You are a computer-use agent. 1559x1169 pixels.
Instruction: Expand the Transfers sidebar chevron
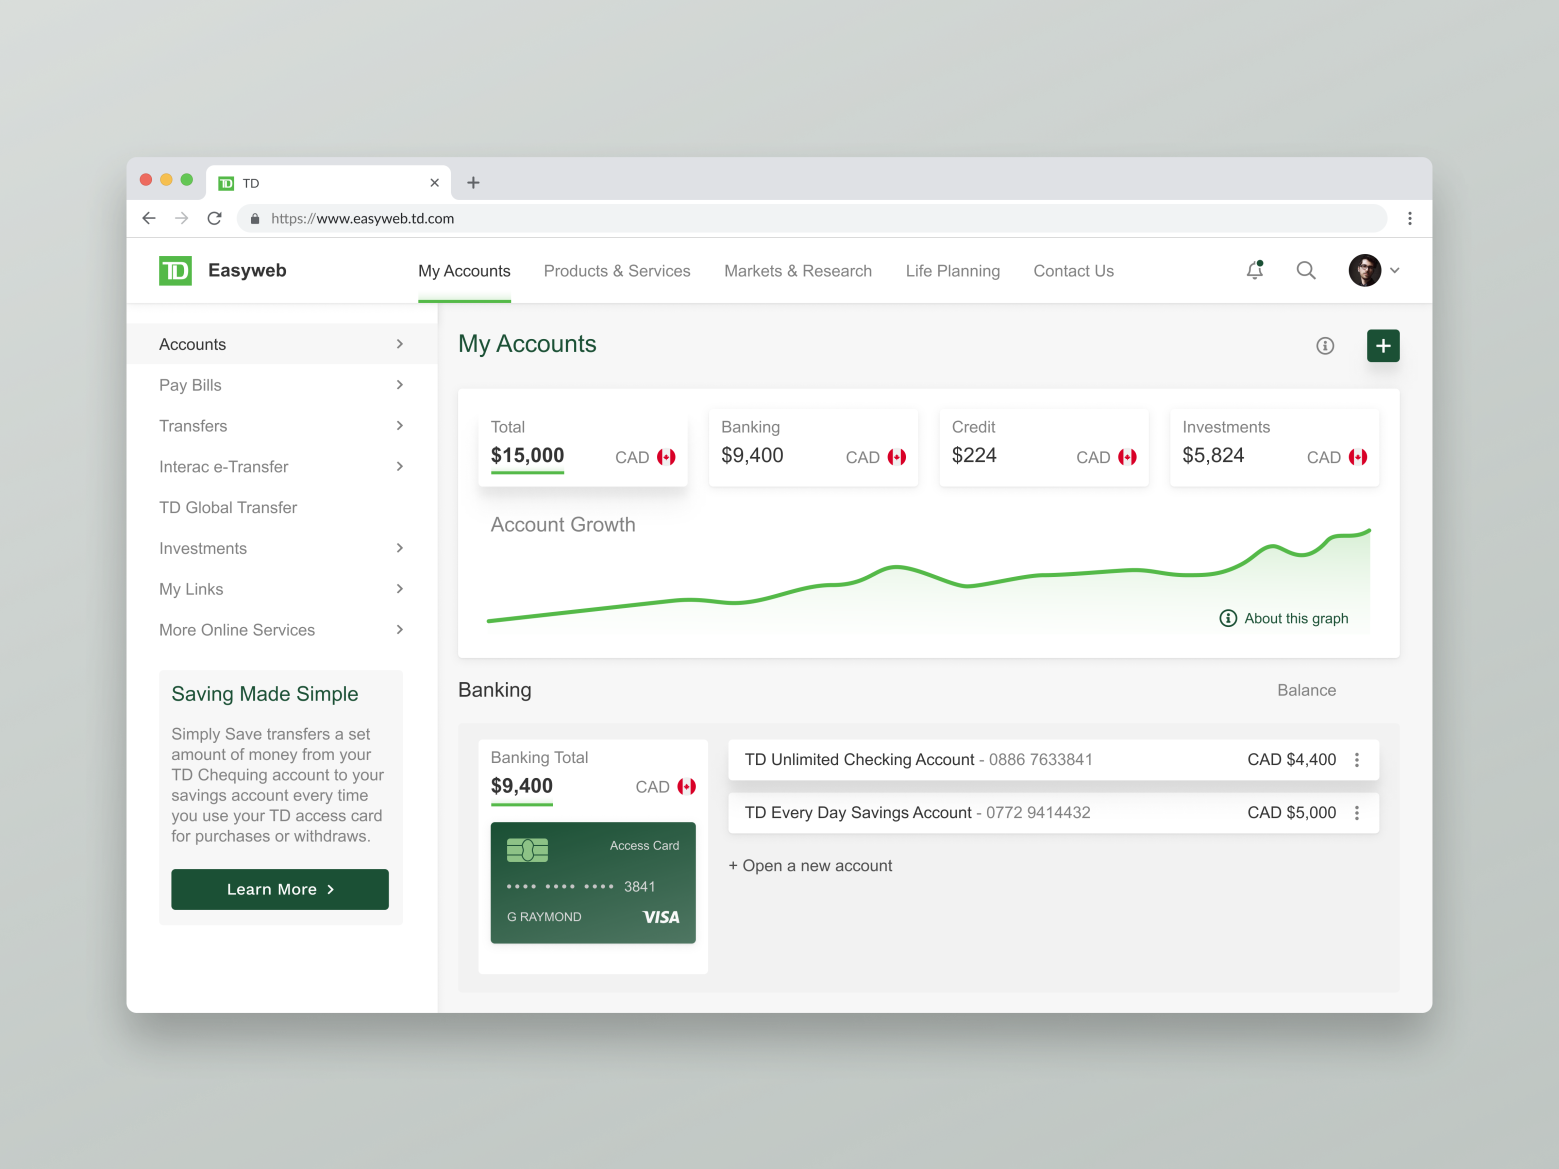(x=400, y=426)
